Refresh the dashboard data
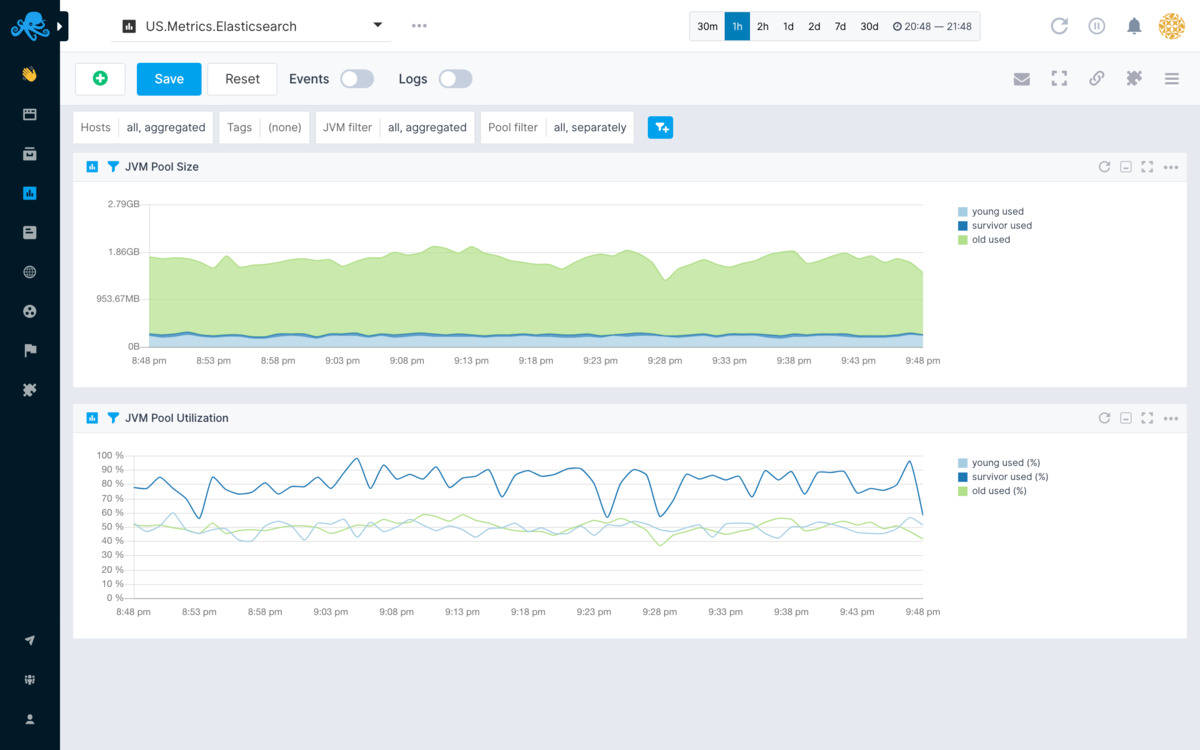 pyautogui.click(x=1059, y=26)
